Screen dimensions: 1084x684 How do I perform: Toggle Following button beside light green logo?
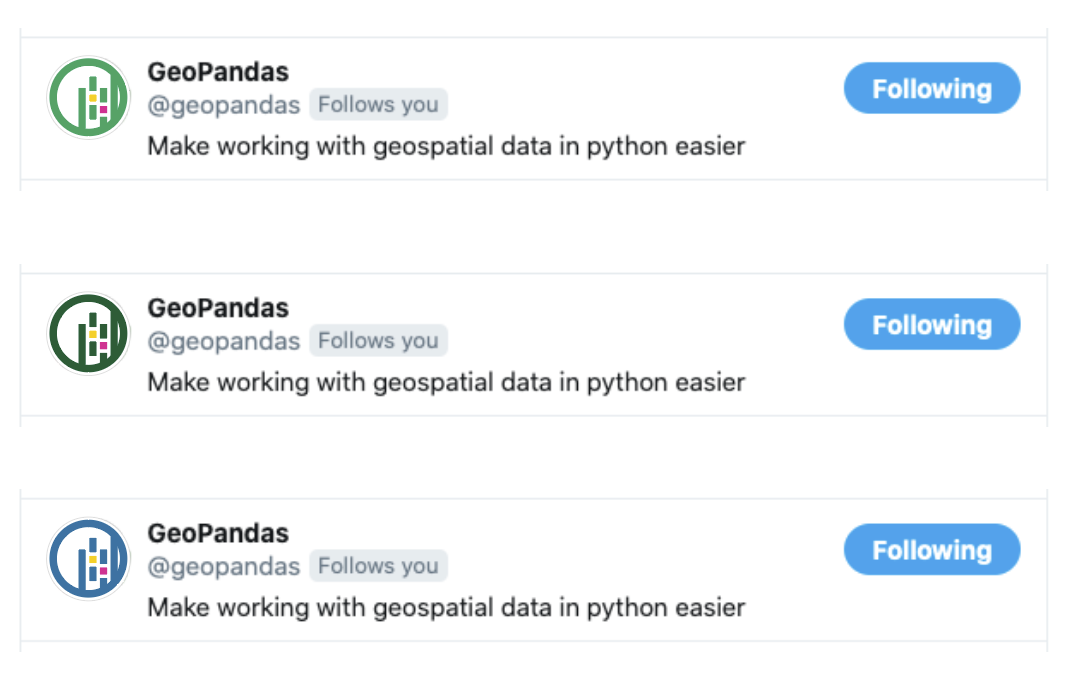[x=932, y=88]
